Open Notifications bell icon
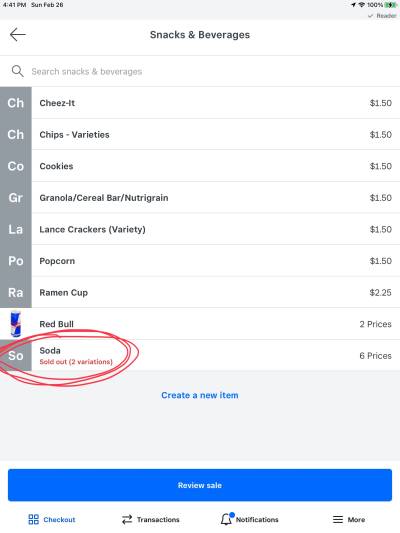Image resolution: width=400 pixels, height=533 pixels. [226, 519]
